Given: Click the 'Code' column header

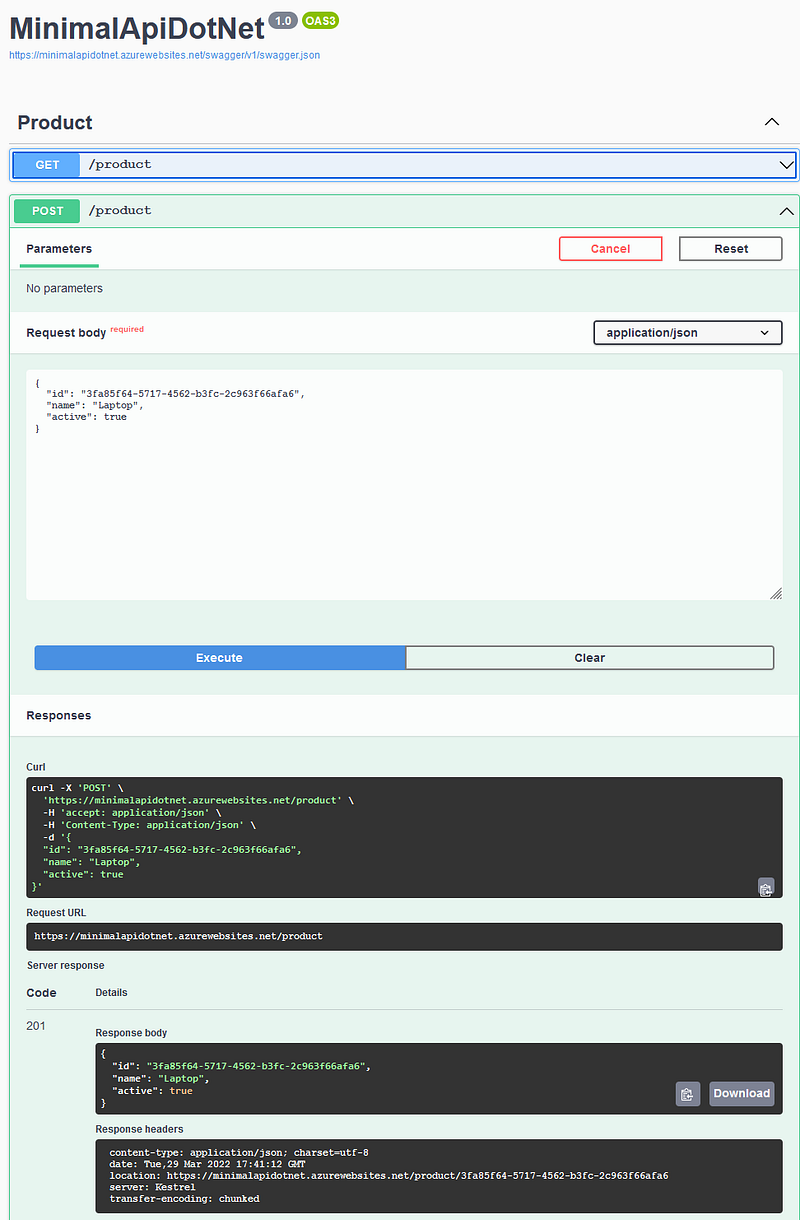Looking at the screenshot, I should [x=41, y=993].
